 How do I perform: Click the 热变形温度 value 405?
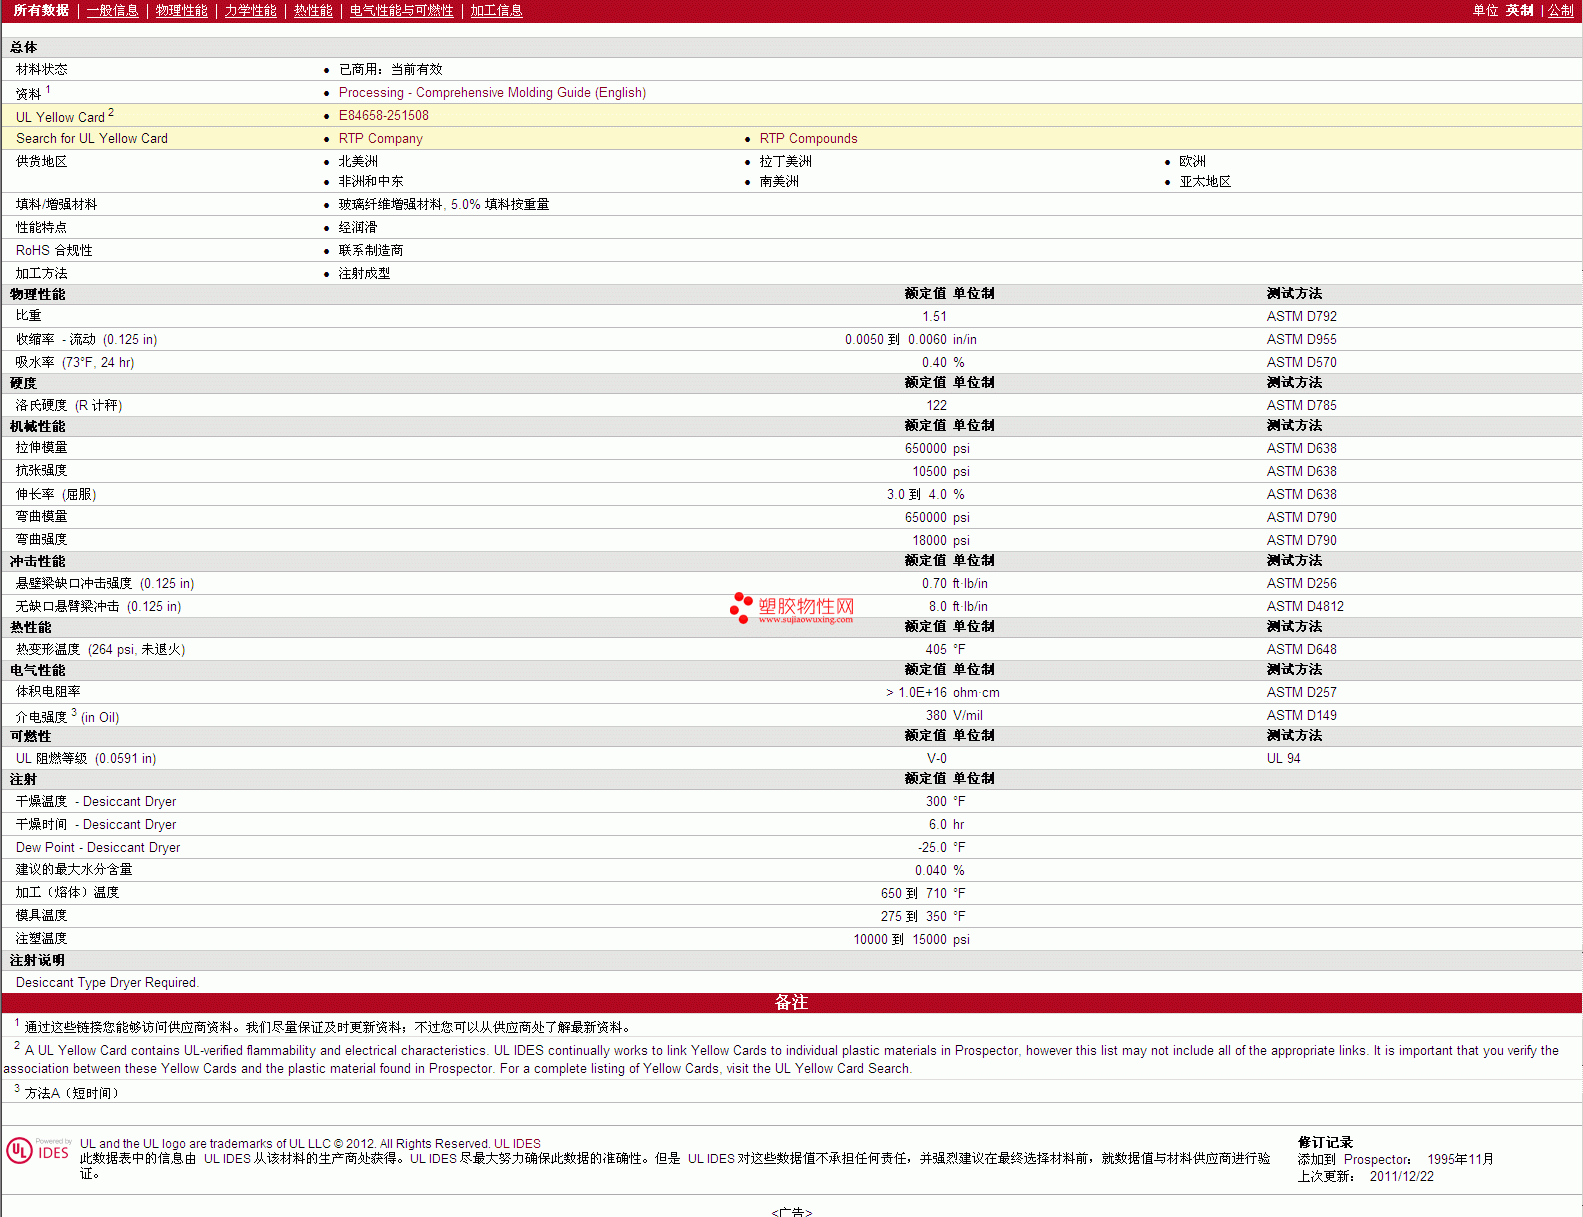coord(936,649)
